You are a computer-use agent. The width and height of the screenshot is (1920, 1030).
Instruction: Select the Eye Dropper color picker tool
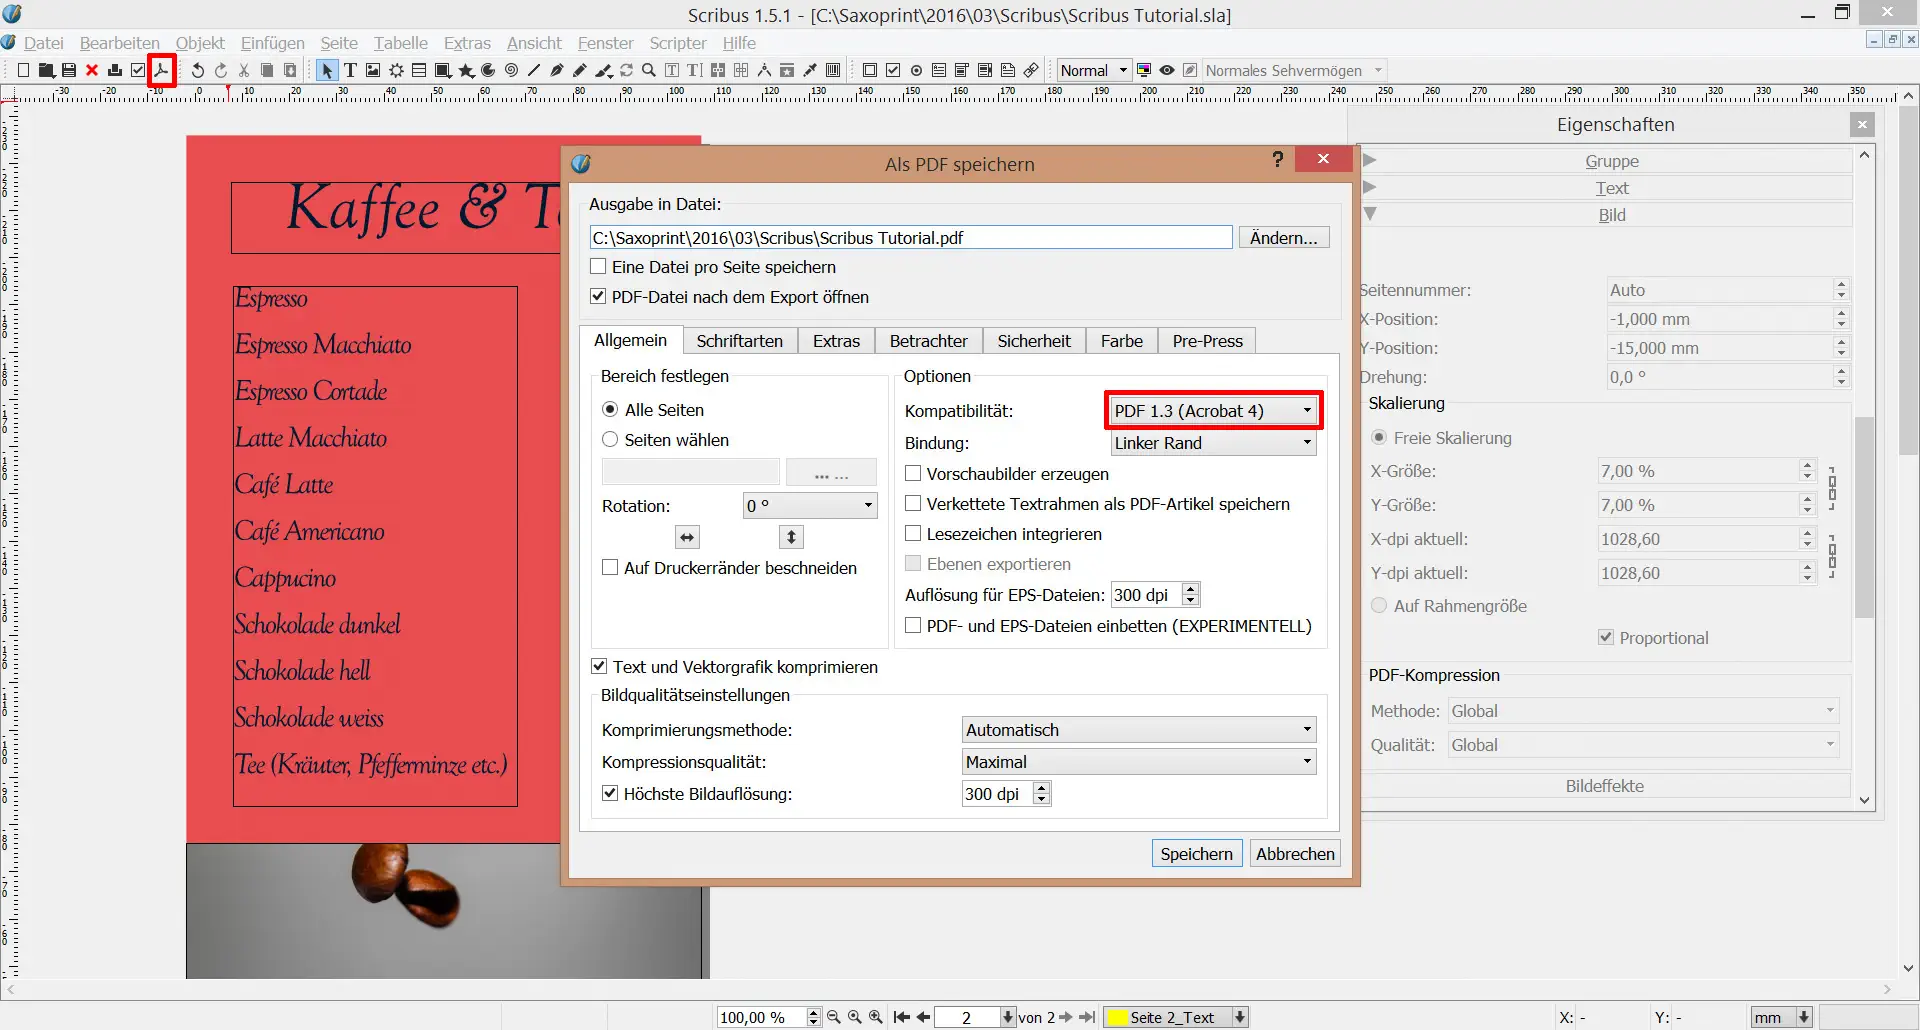tap(811, 70)
